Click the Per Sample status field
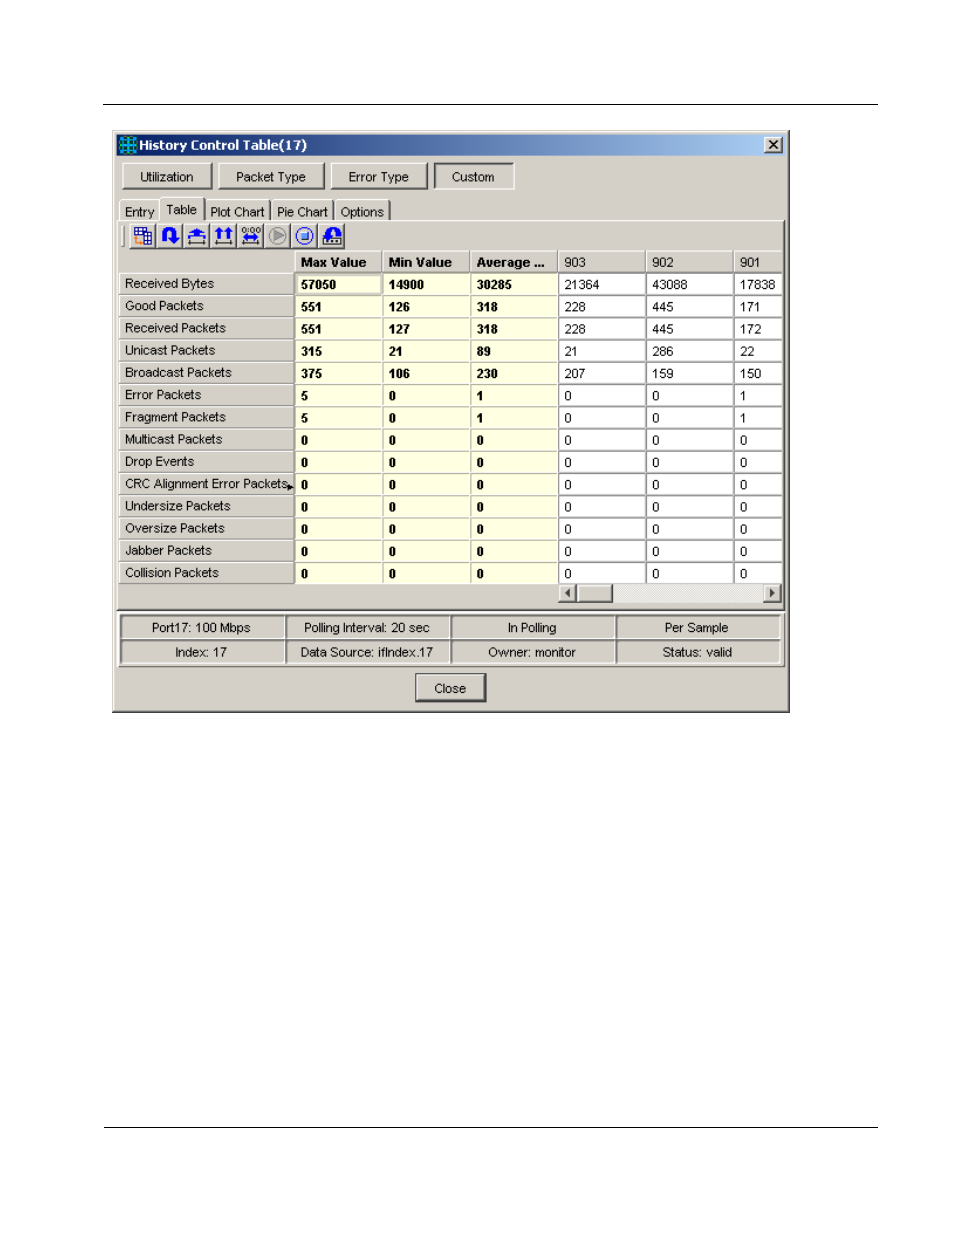The image size is (954, 1235). [x=697, y=628]
